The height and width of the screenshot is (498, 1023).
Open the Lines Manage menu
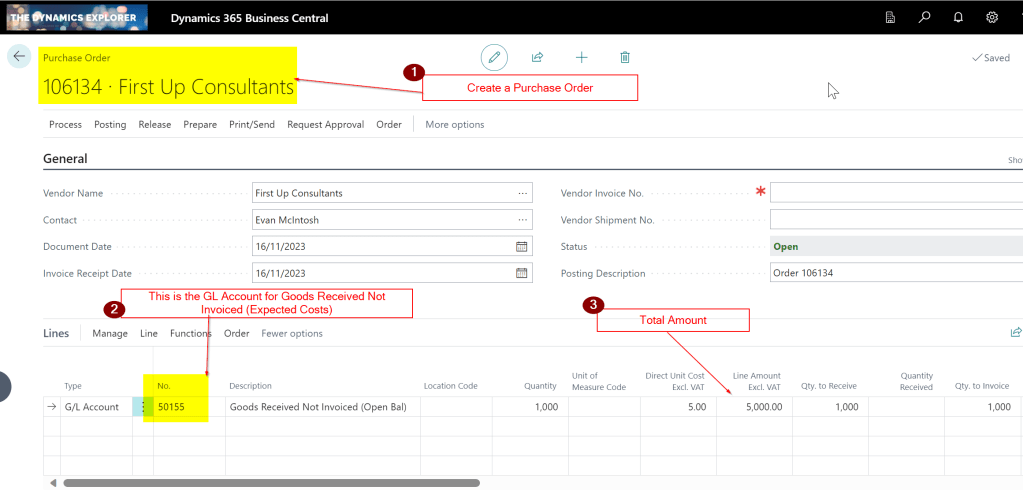point(110,333)
